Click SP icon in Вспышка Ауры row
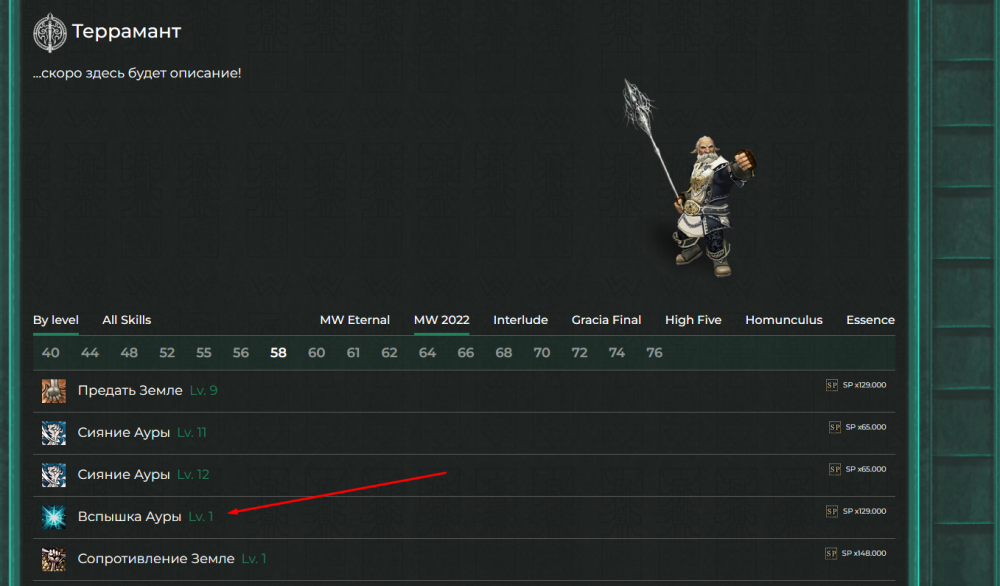 click(832, 511)
